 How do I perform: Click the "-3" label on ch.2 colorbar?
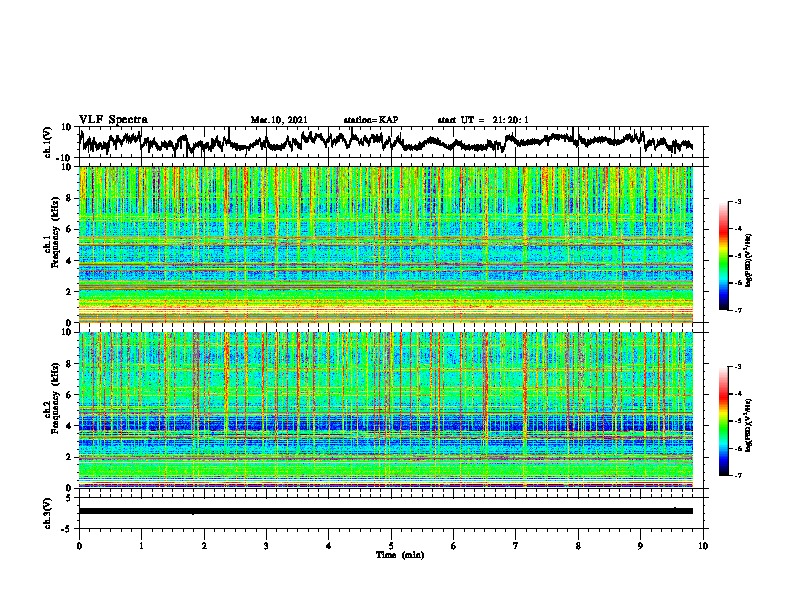coord(738,367)
